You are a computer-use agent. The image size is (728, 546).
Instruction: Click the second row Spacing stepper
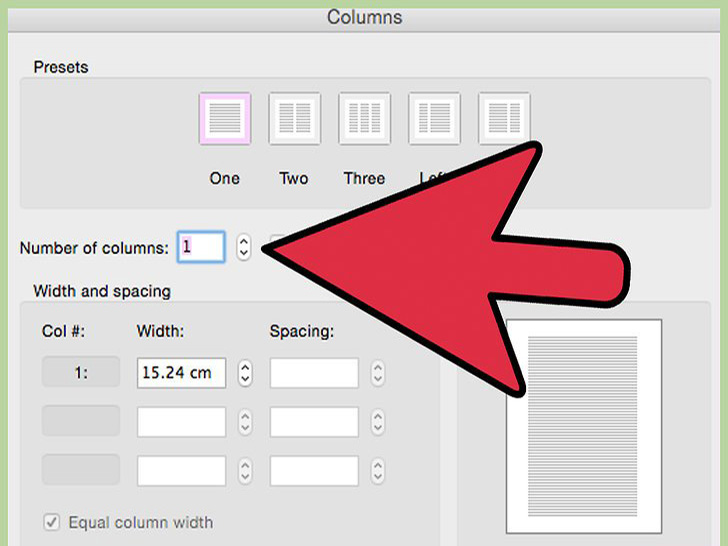[x=377, y=421]
